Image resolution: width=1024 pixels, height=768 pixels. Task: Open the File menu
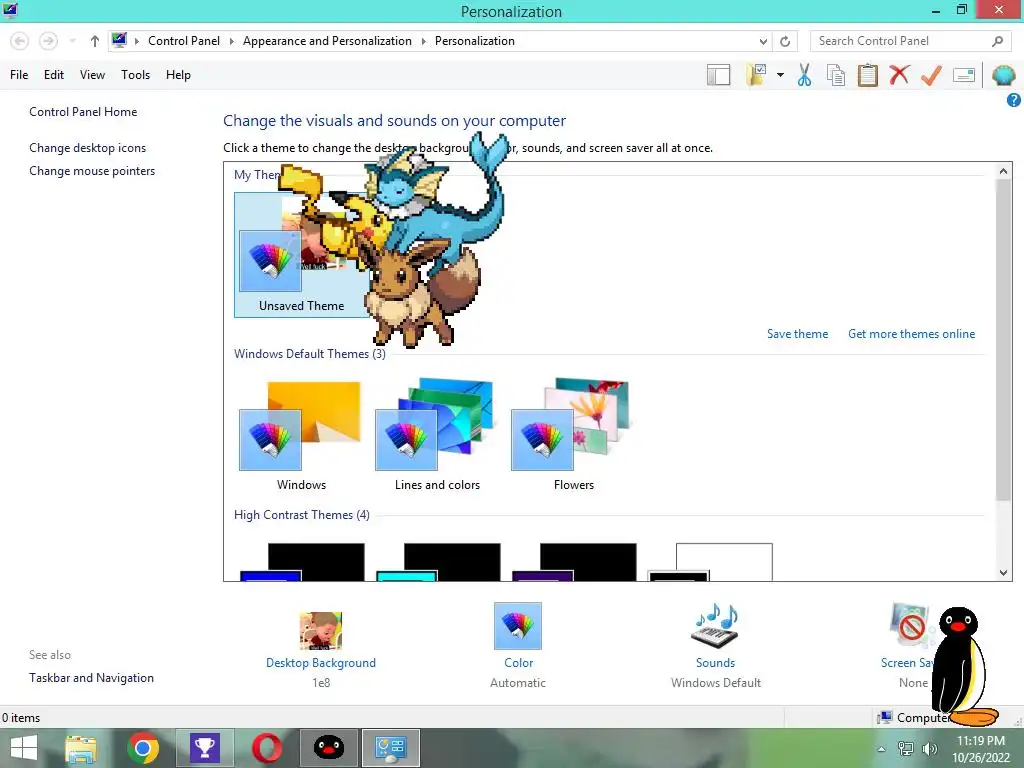point(19,75)
